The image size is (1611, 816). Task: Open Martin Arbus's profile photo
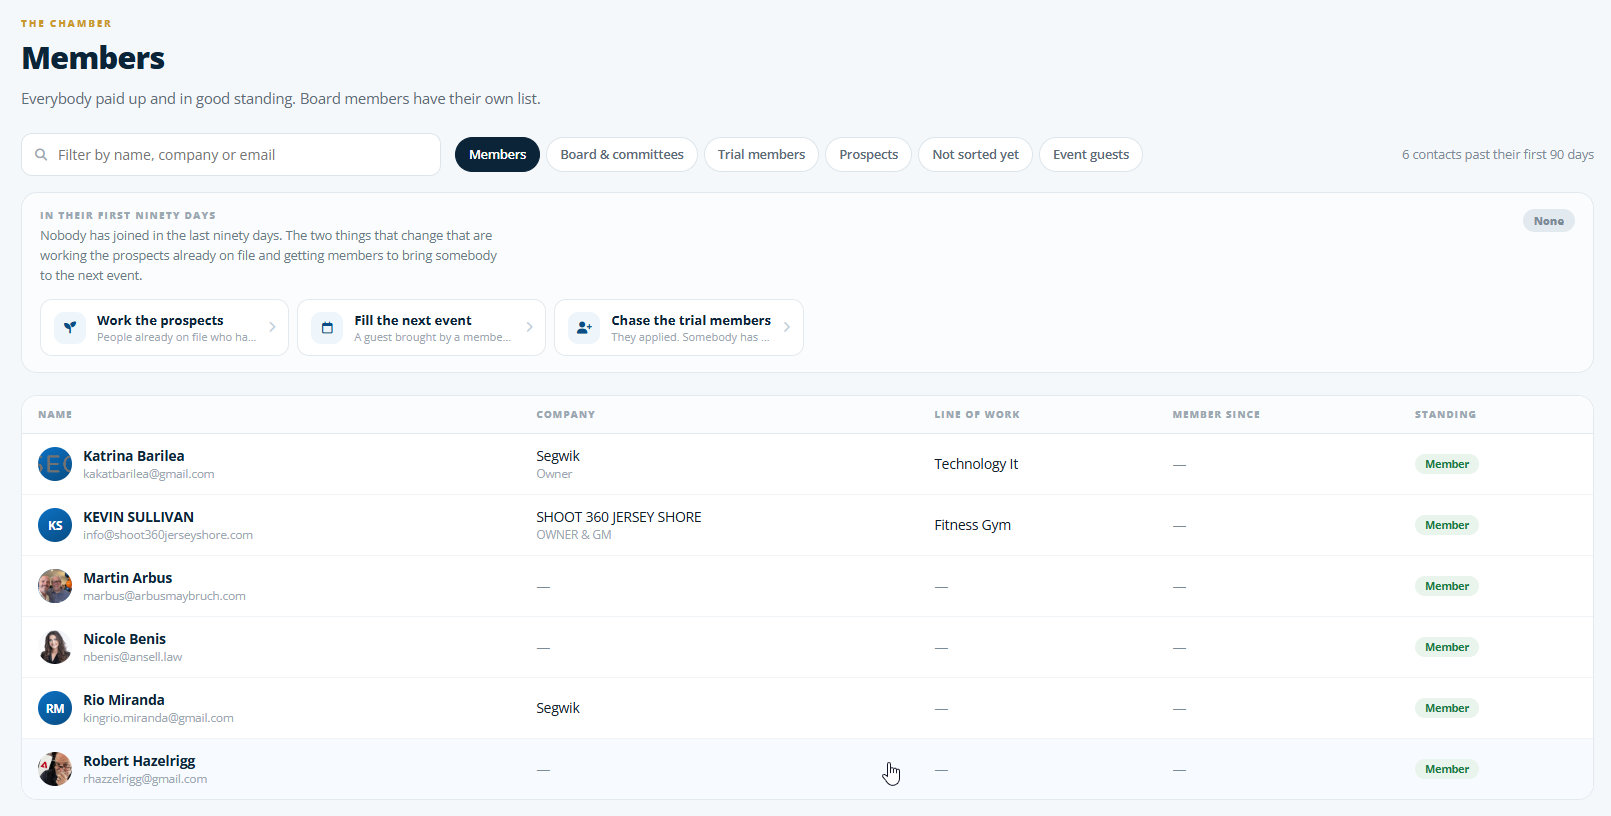[x=55, y=586]
